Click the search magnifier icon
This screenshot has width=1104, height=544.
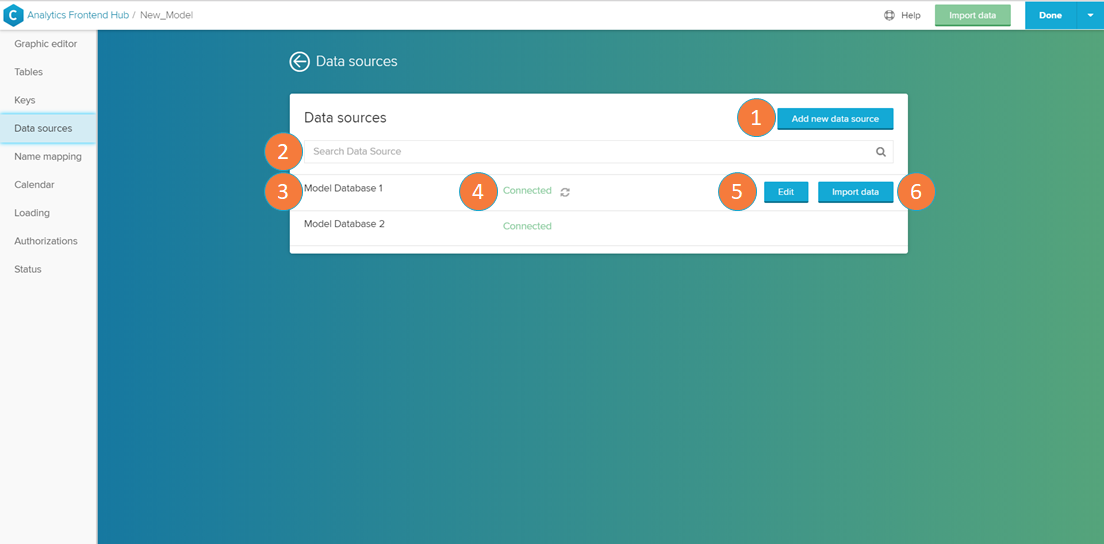(881, 152)
